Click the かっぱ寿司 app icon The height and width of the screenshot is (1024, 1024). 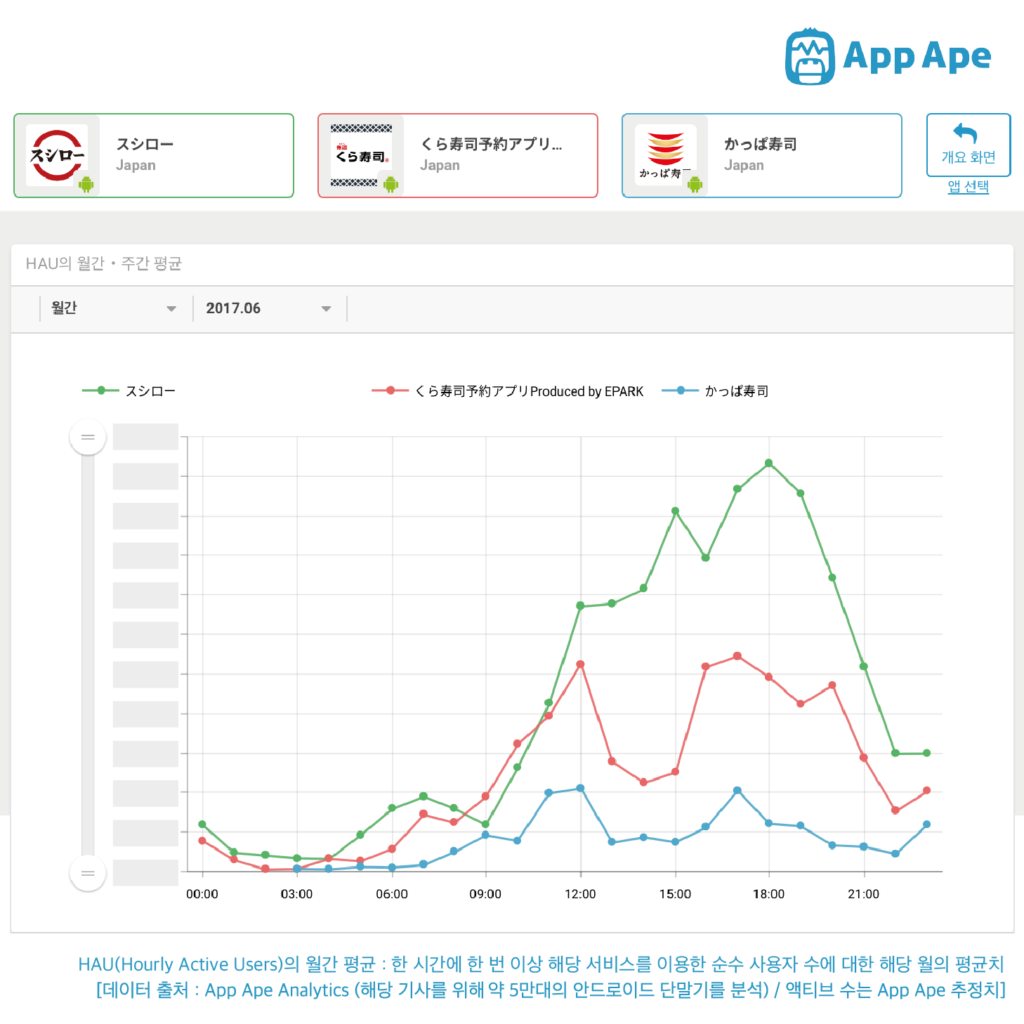665,155
